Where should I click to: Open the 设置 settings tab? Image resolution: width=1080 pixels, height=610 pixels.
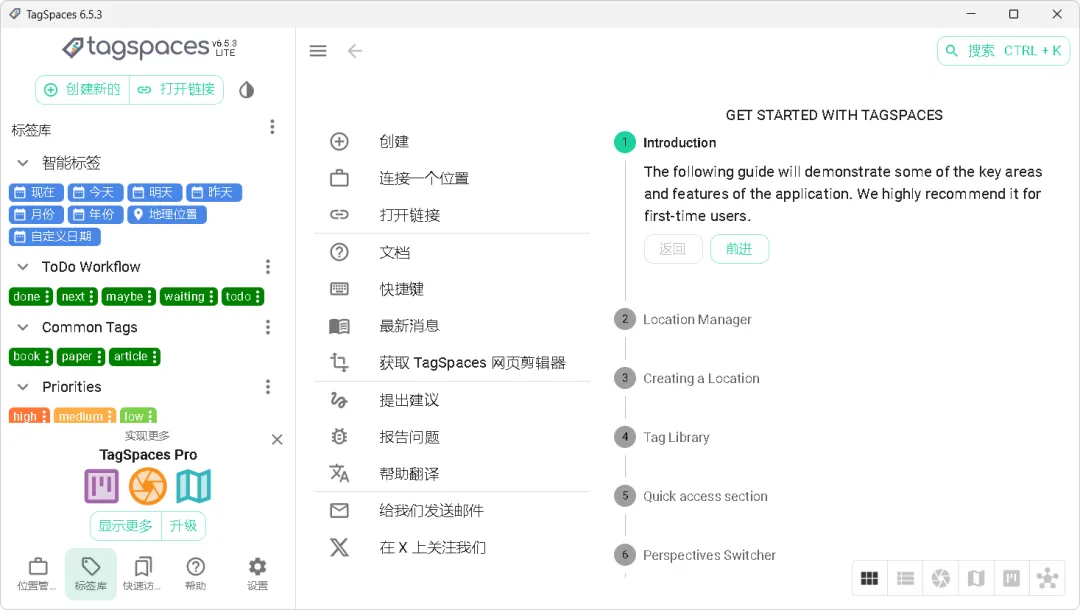click(258, 574)
